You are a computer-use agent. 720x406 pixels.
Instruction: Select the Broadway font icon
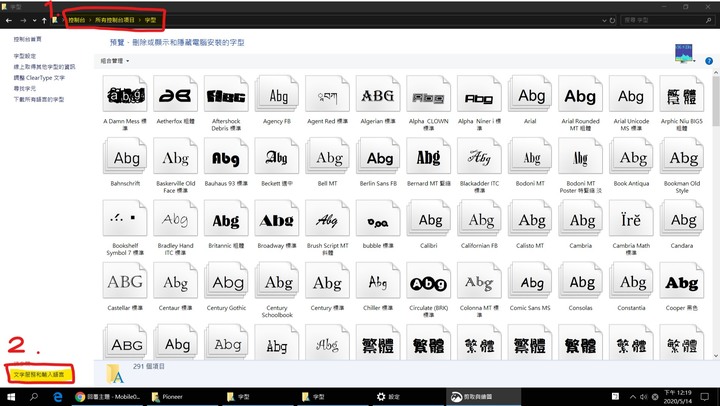[x=277, y=219]
